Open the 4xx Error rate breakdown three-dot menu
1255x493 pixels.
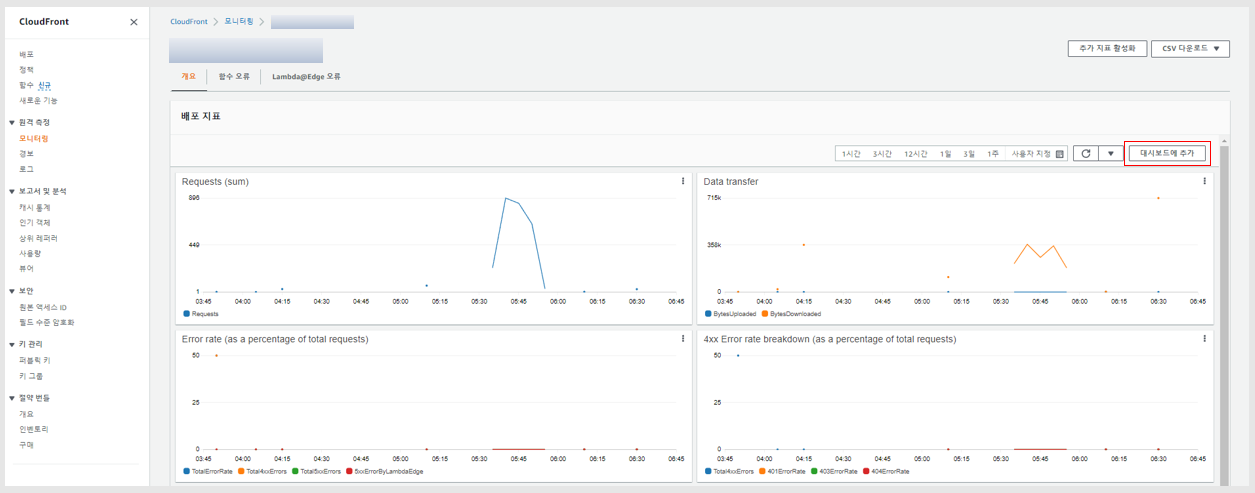point(1204,339)
